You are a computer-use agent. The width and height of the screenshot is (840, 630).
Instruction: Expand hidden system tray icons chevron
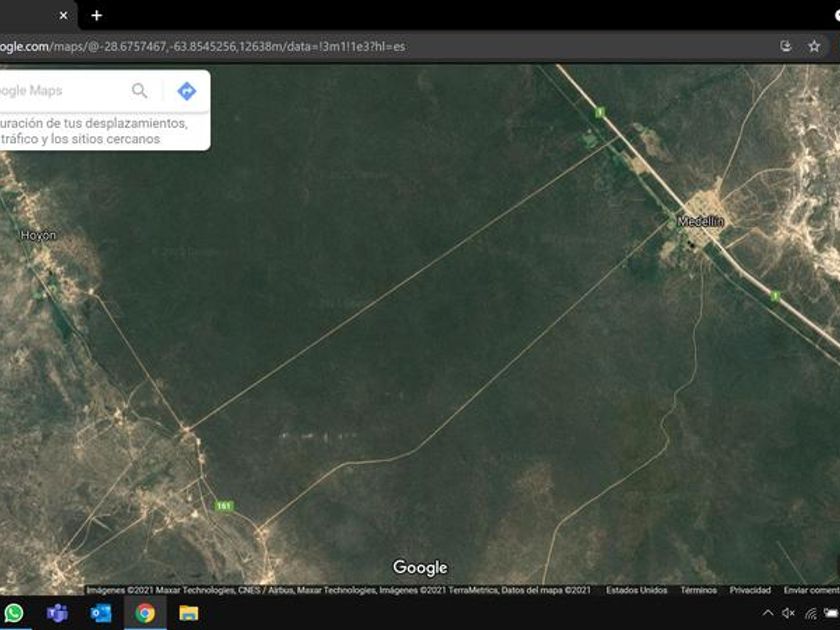(x=767, y=613)
